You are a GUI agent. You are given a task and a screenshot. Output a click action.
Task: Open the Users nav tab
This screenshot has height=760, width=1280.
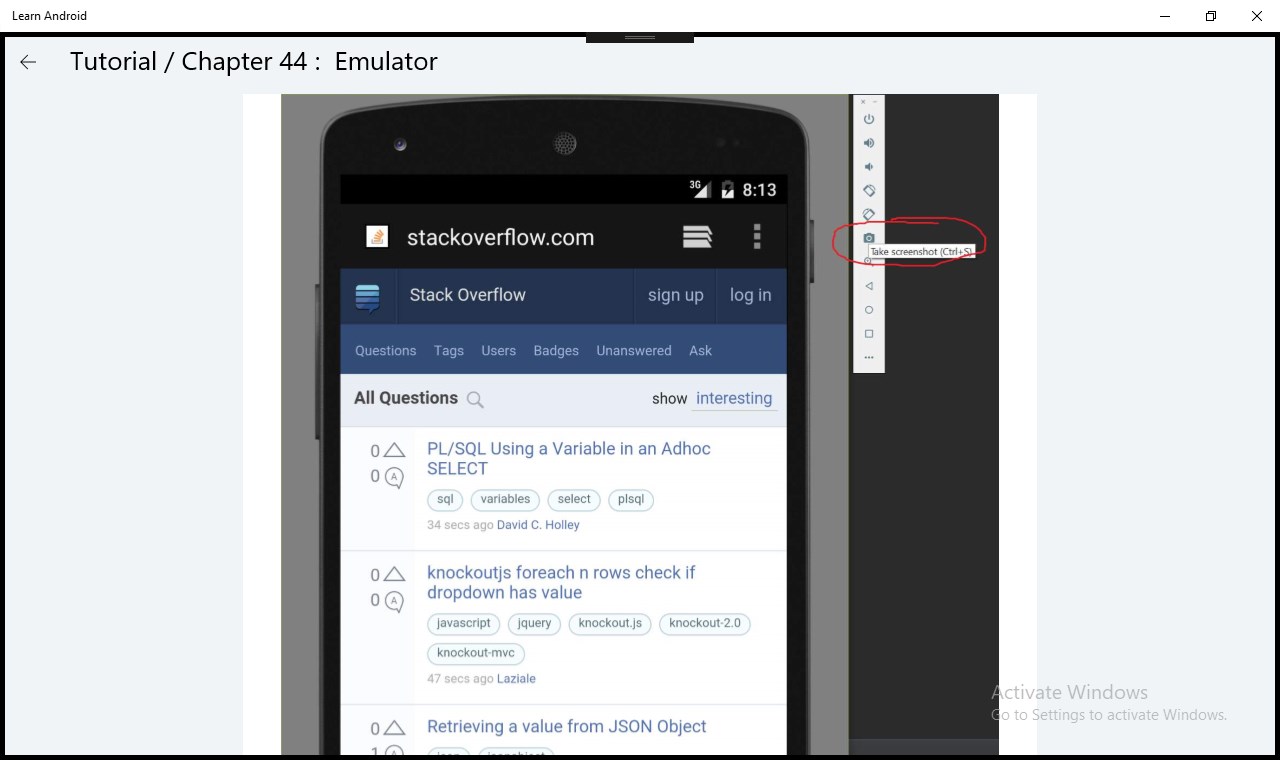[498, 351]
